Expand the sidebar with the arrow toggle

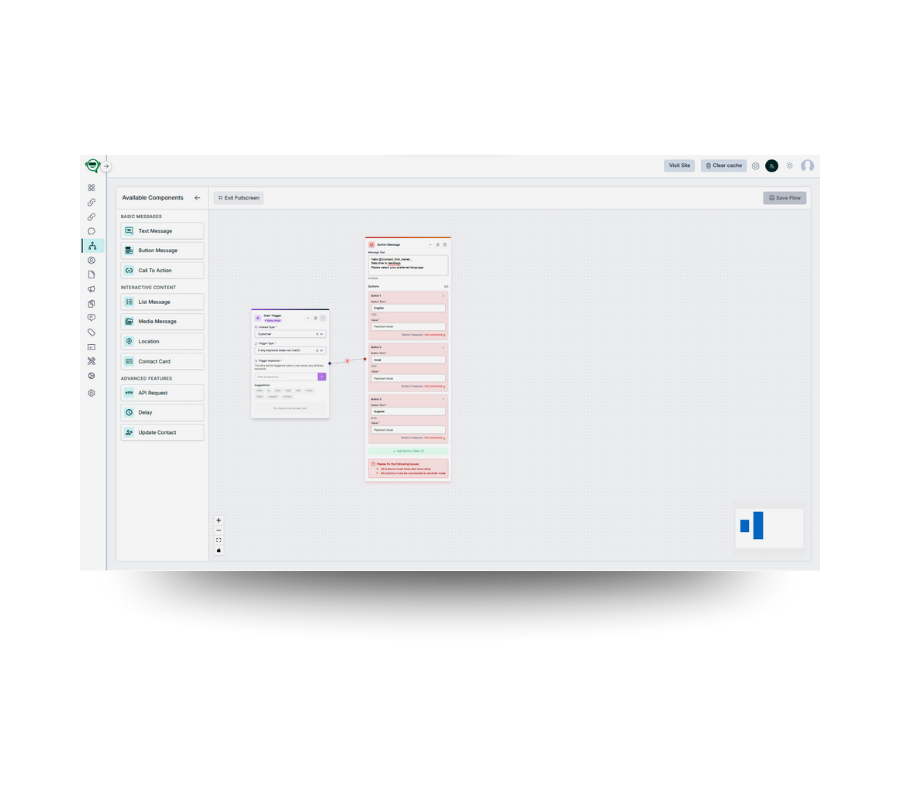point(106,166)
